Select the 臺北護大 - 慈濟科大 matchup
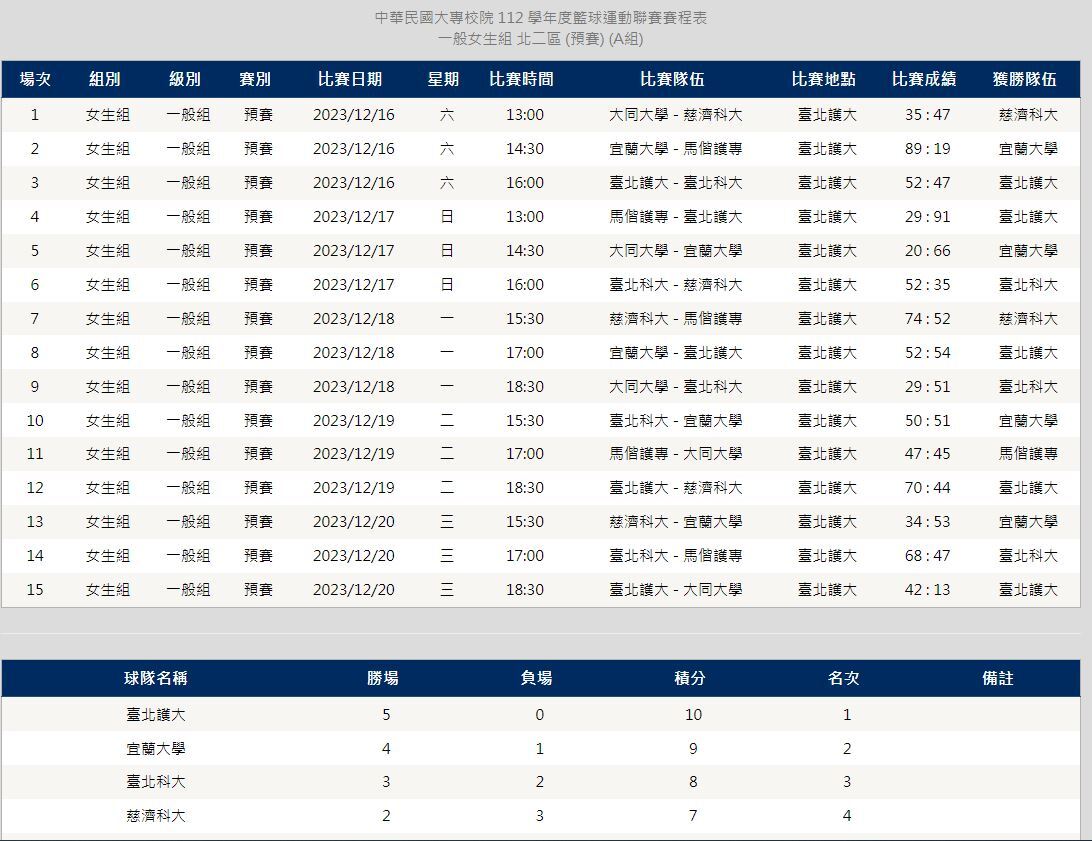This screenshot has height=841, width=1092. (676, 488)
